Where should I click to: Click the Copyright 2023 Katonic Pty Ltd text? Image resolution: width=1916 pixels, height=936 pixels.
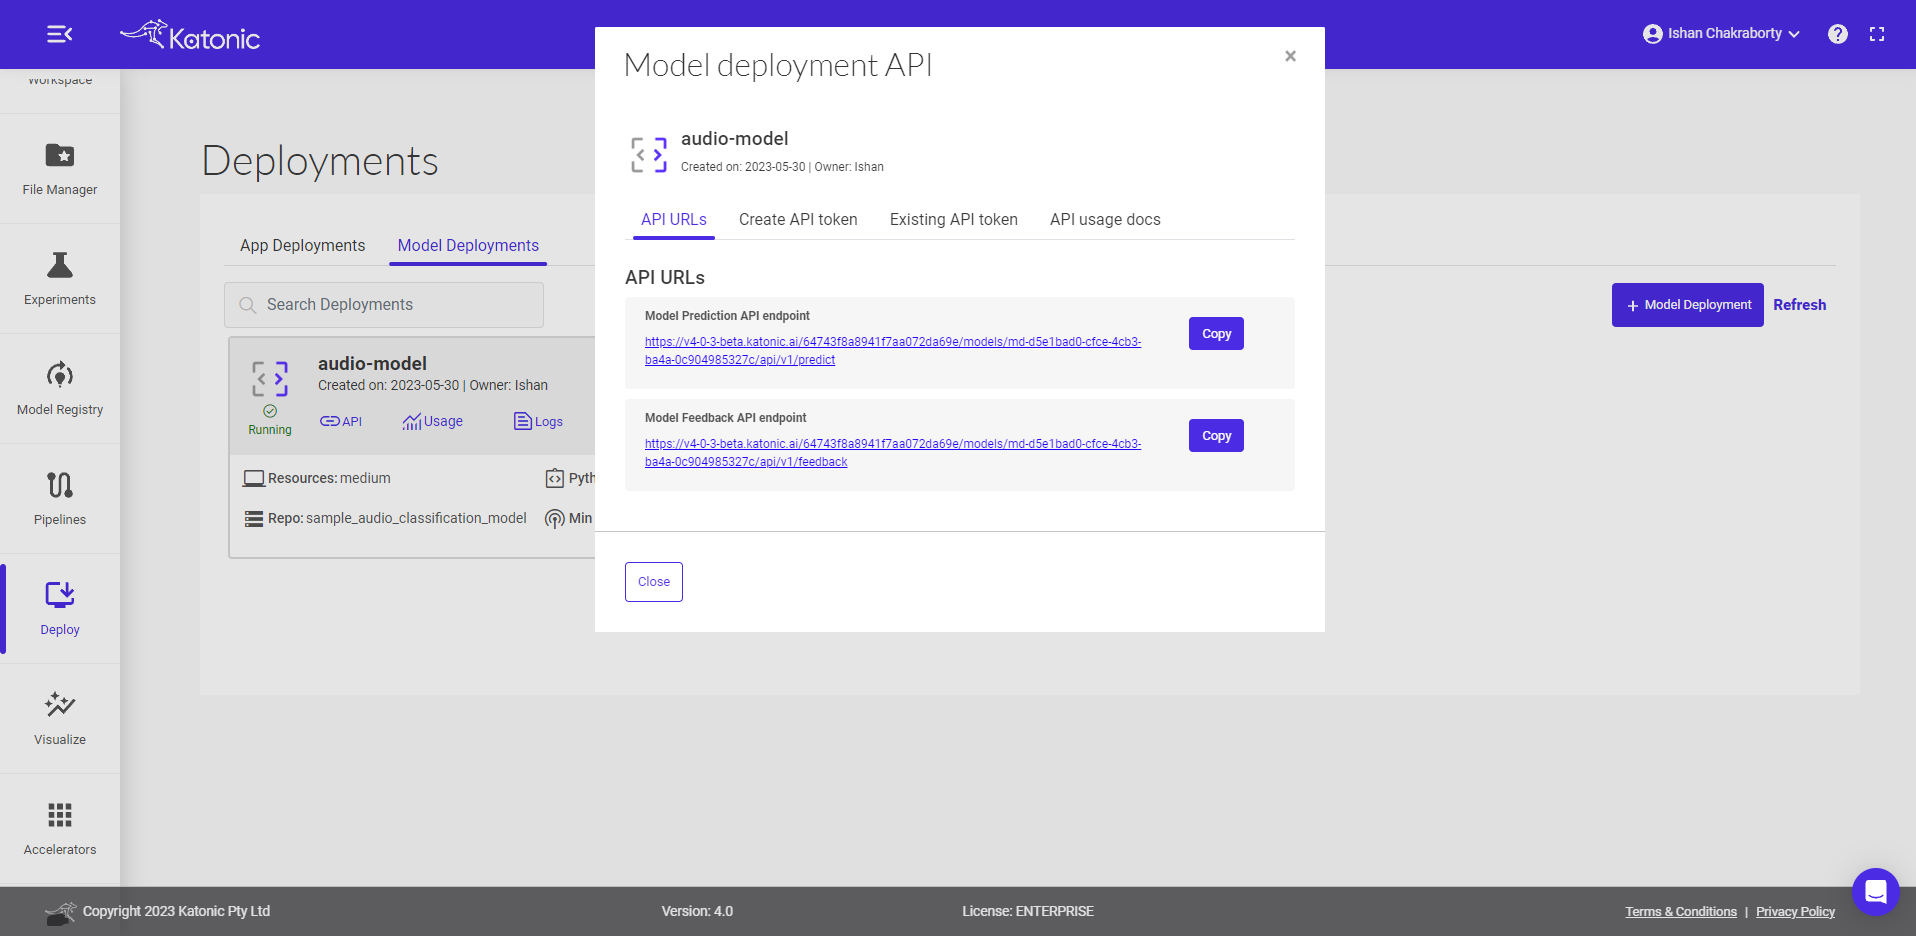click(176, 912)
